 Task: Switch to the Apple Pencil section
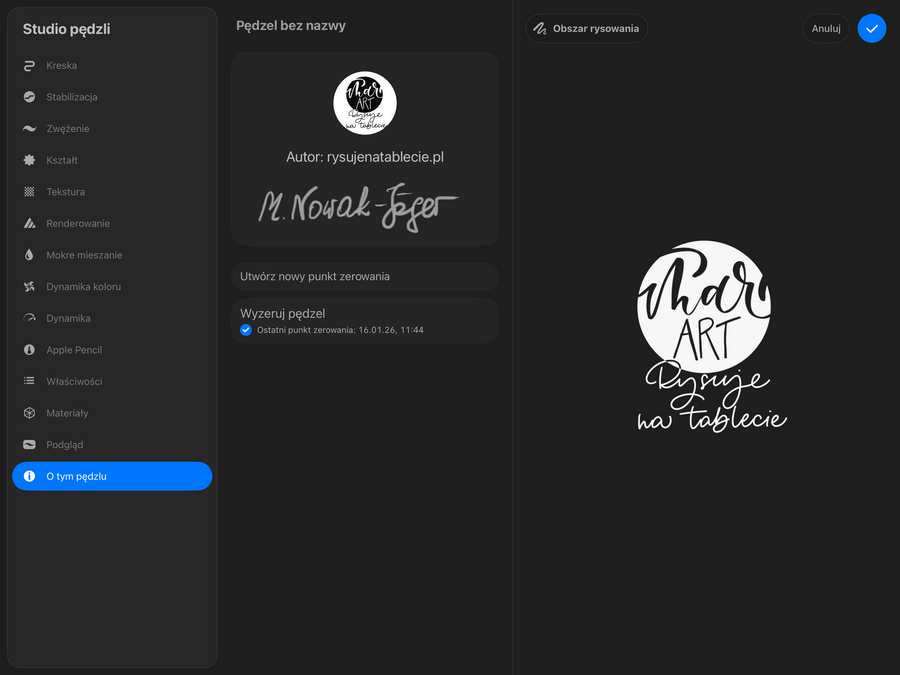112,350
